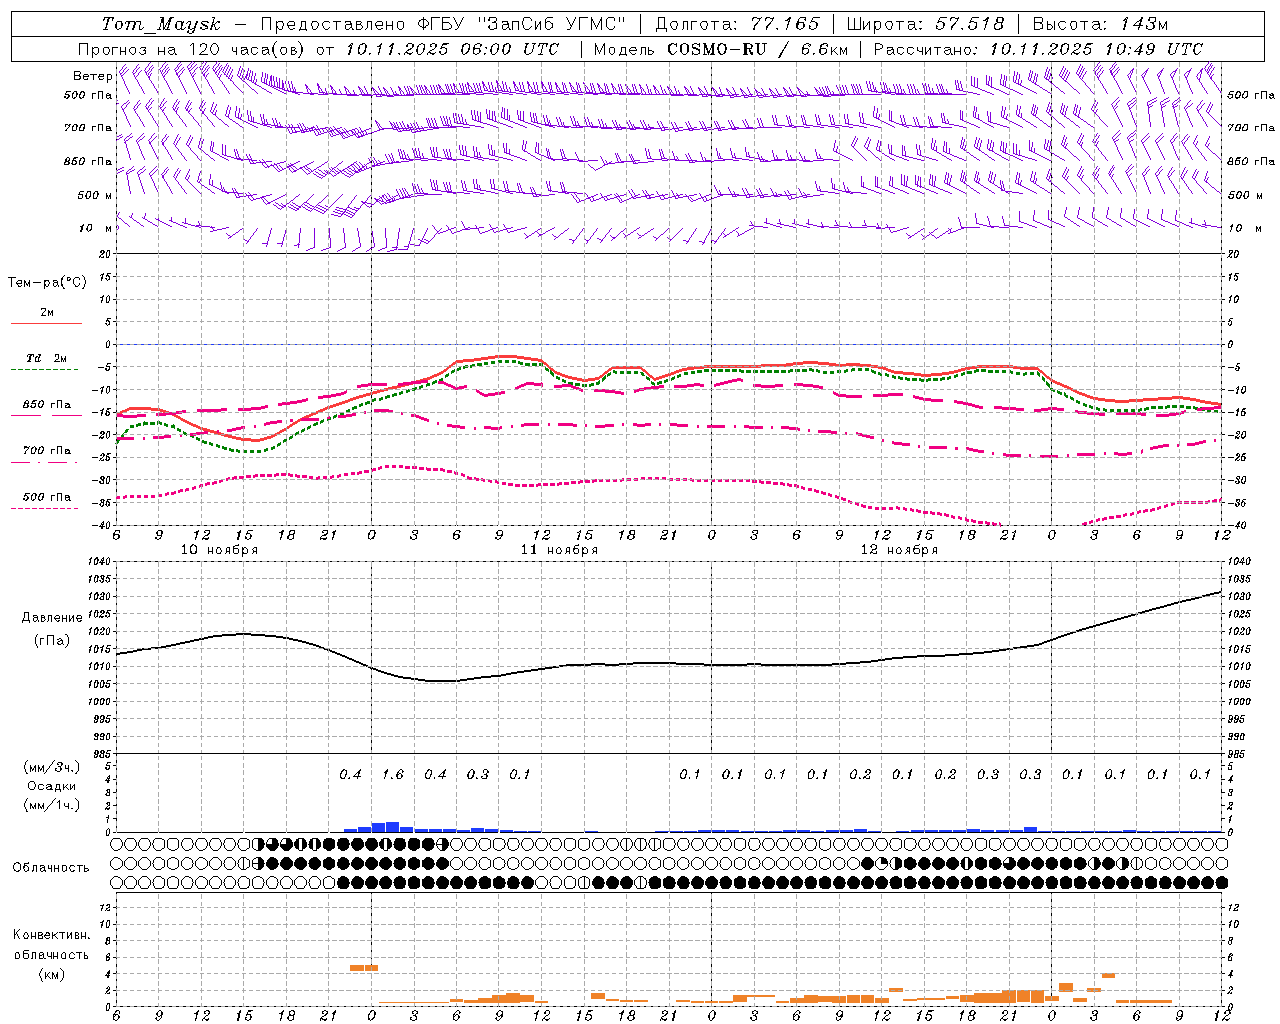Viewport: 1280px width, 1024px height.
Task: Click the calculation time '10.11.2025 10:49 UTC'
Action: 1096,49
